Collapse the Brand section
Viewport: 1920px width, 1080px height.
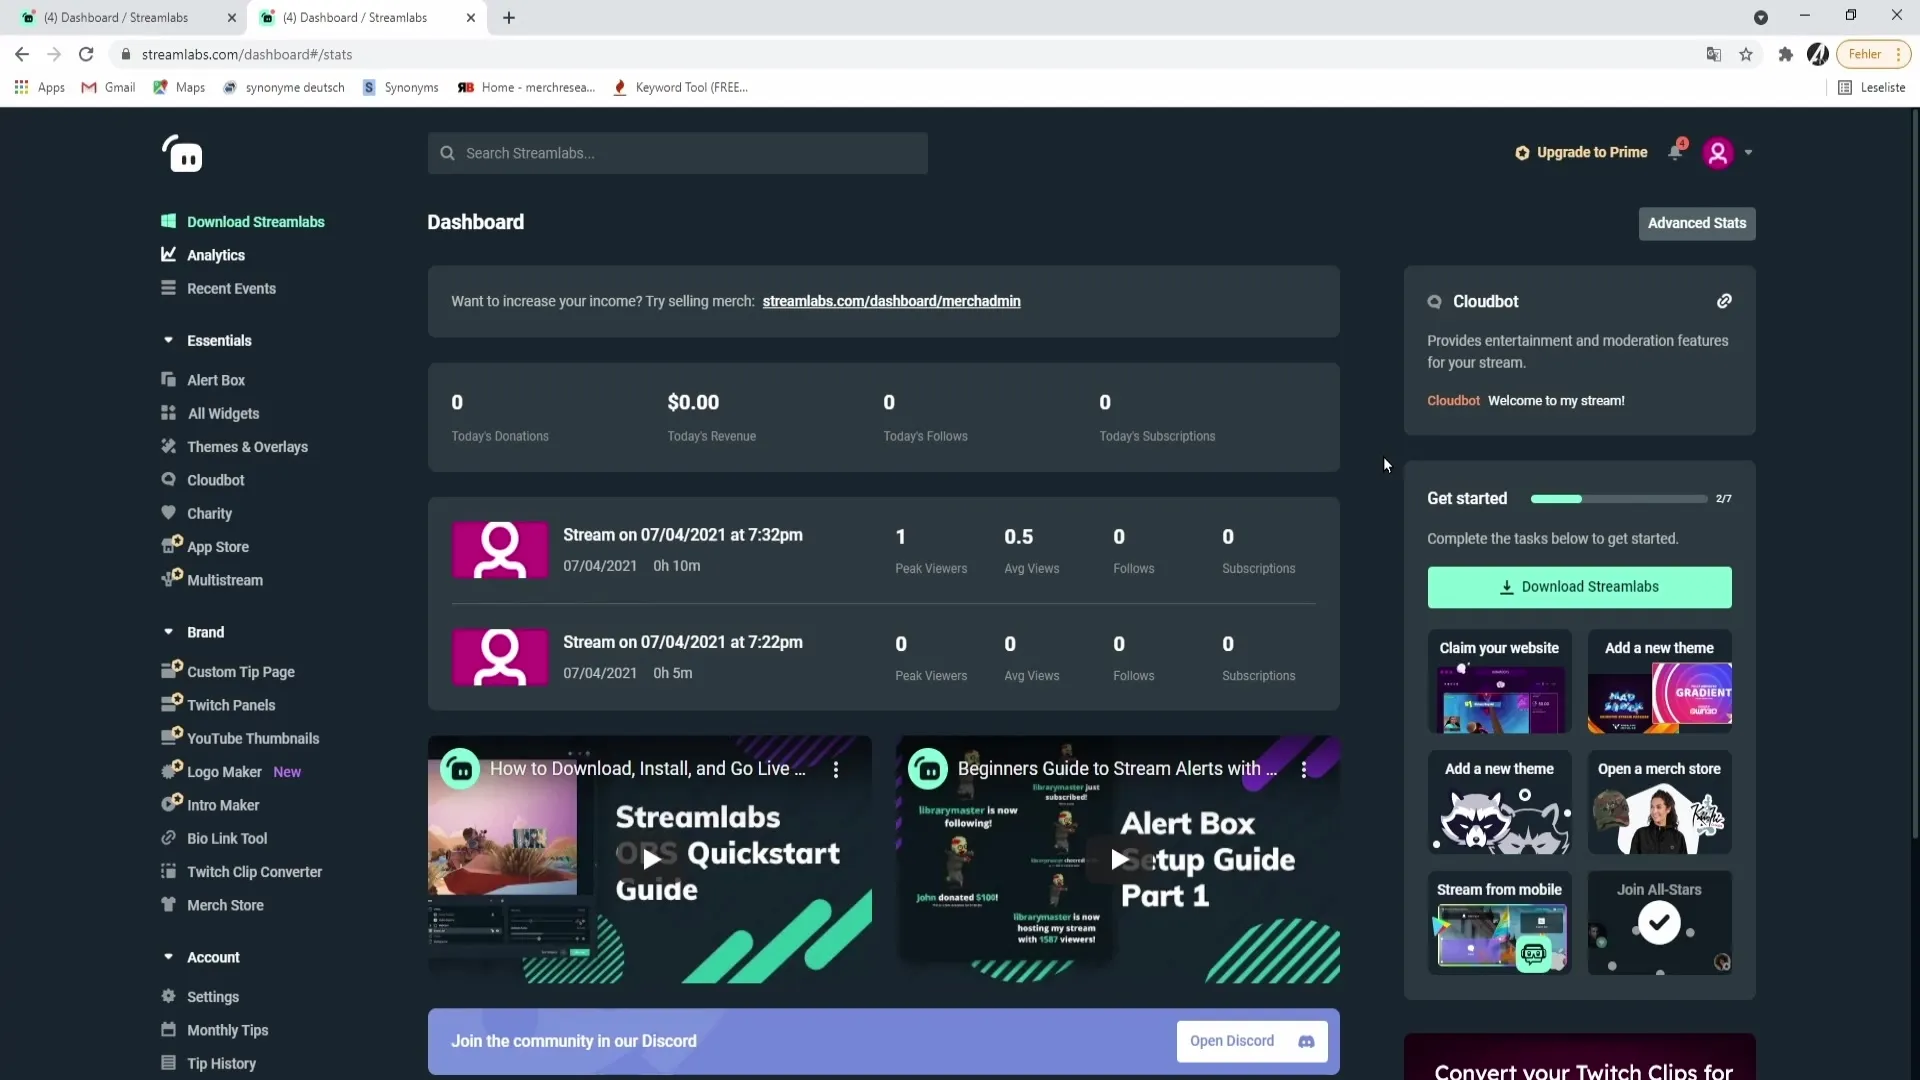pos(168,632)
